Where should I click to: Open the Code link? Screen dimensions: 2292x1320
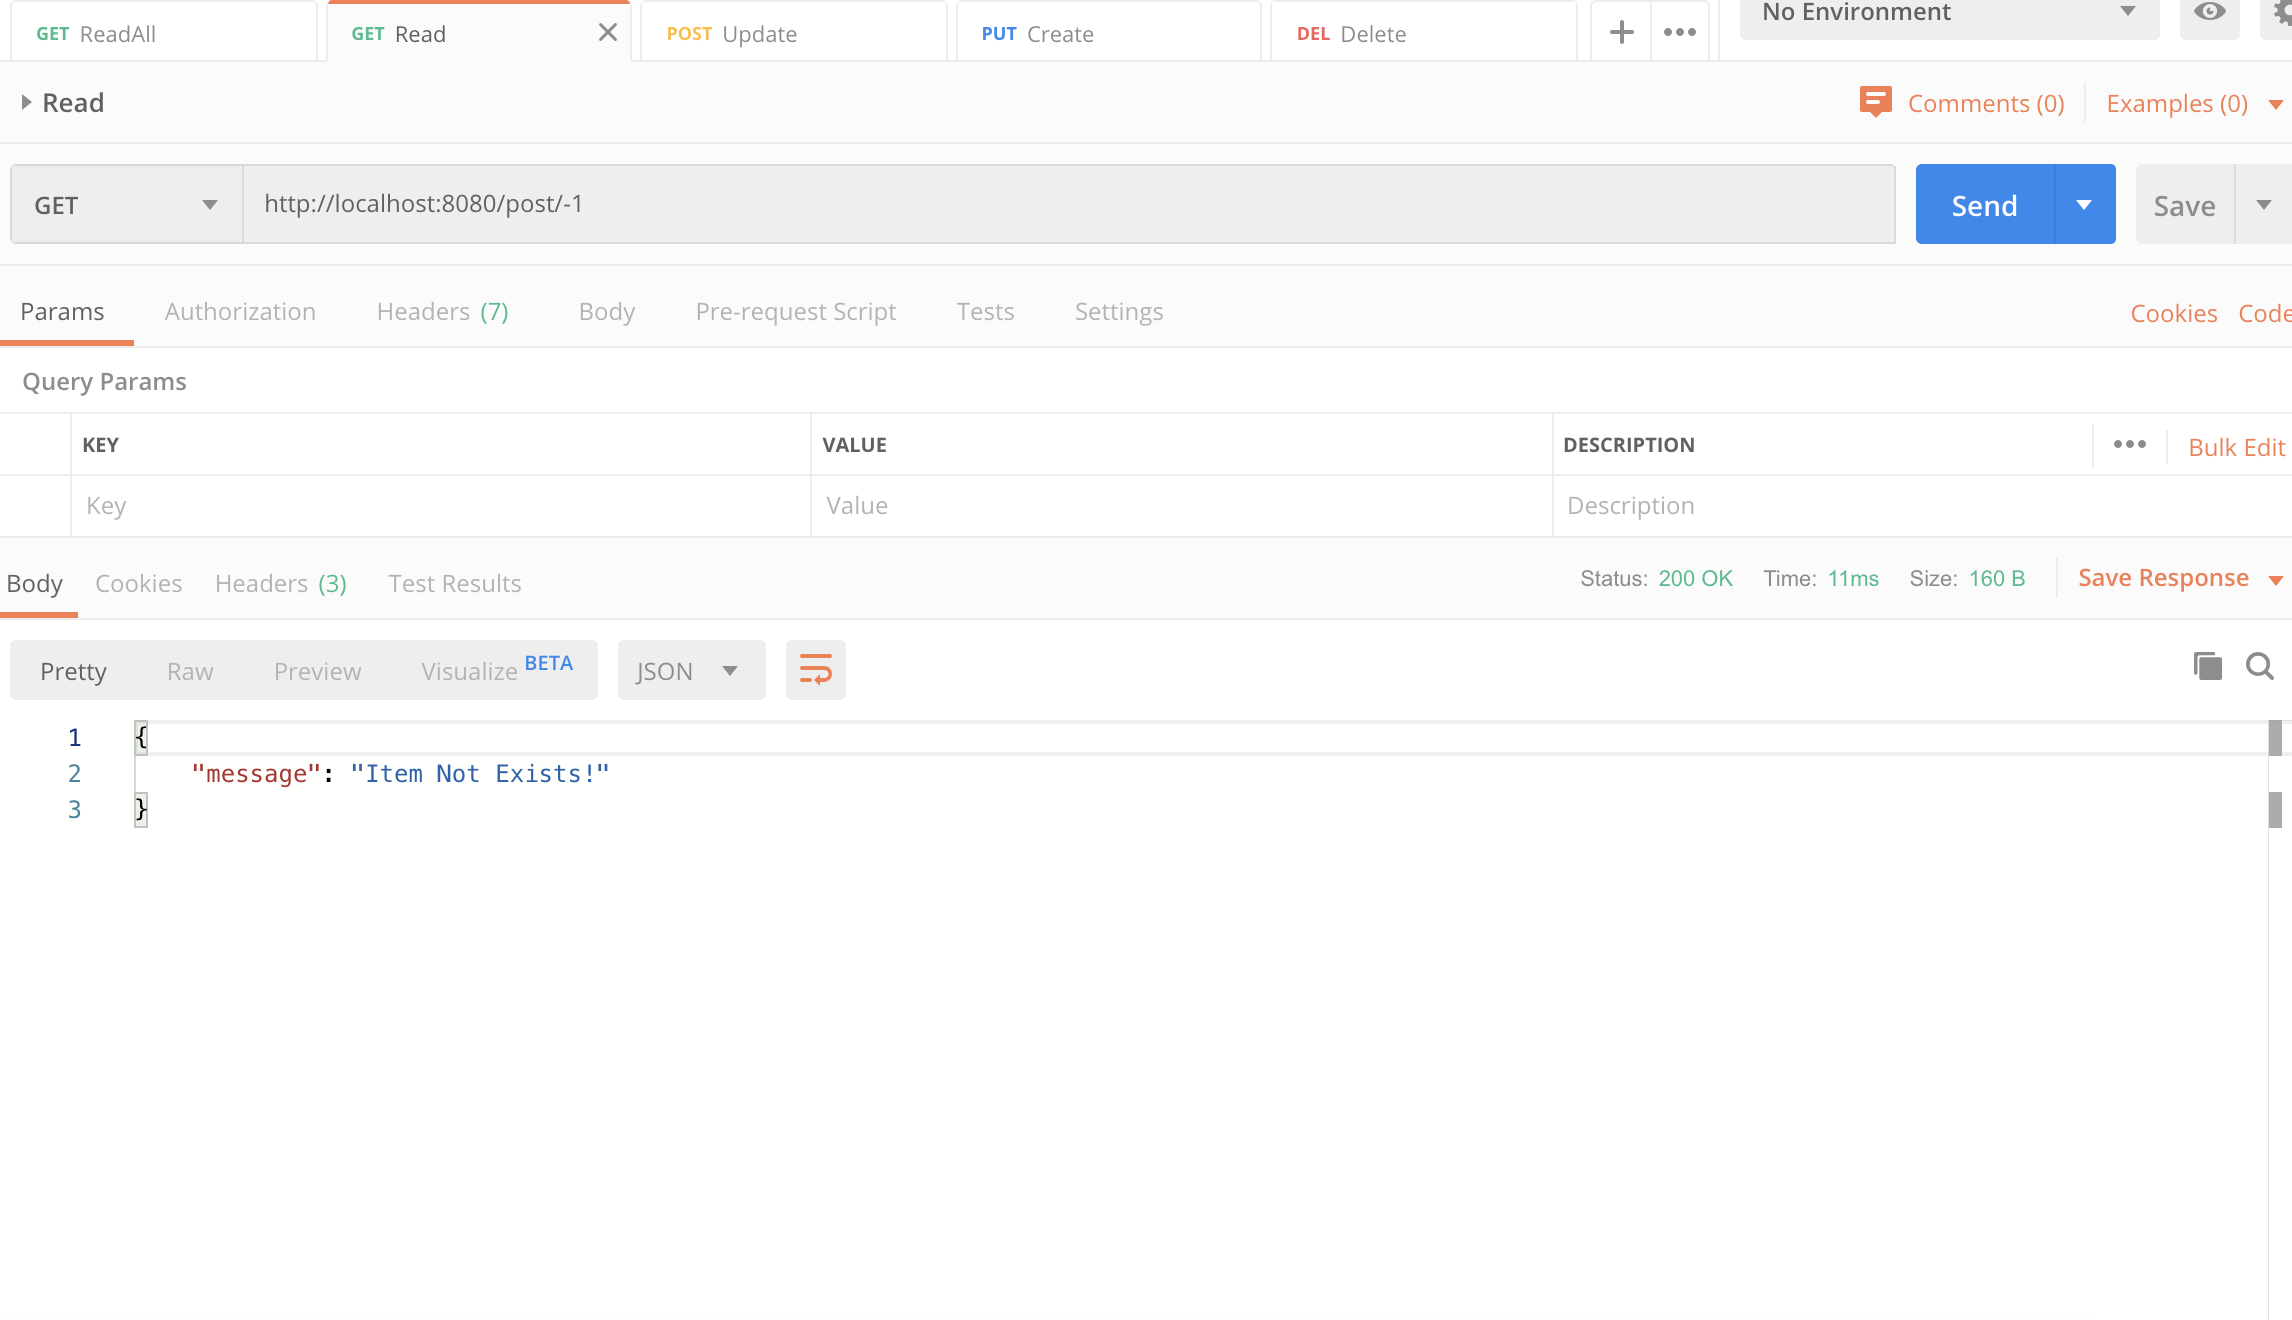click(2265, 313)
